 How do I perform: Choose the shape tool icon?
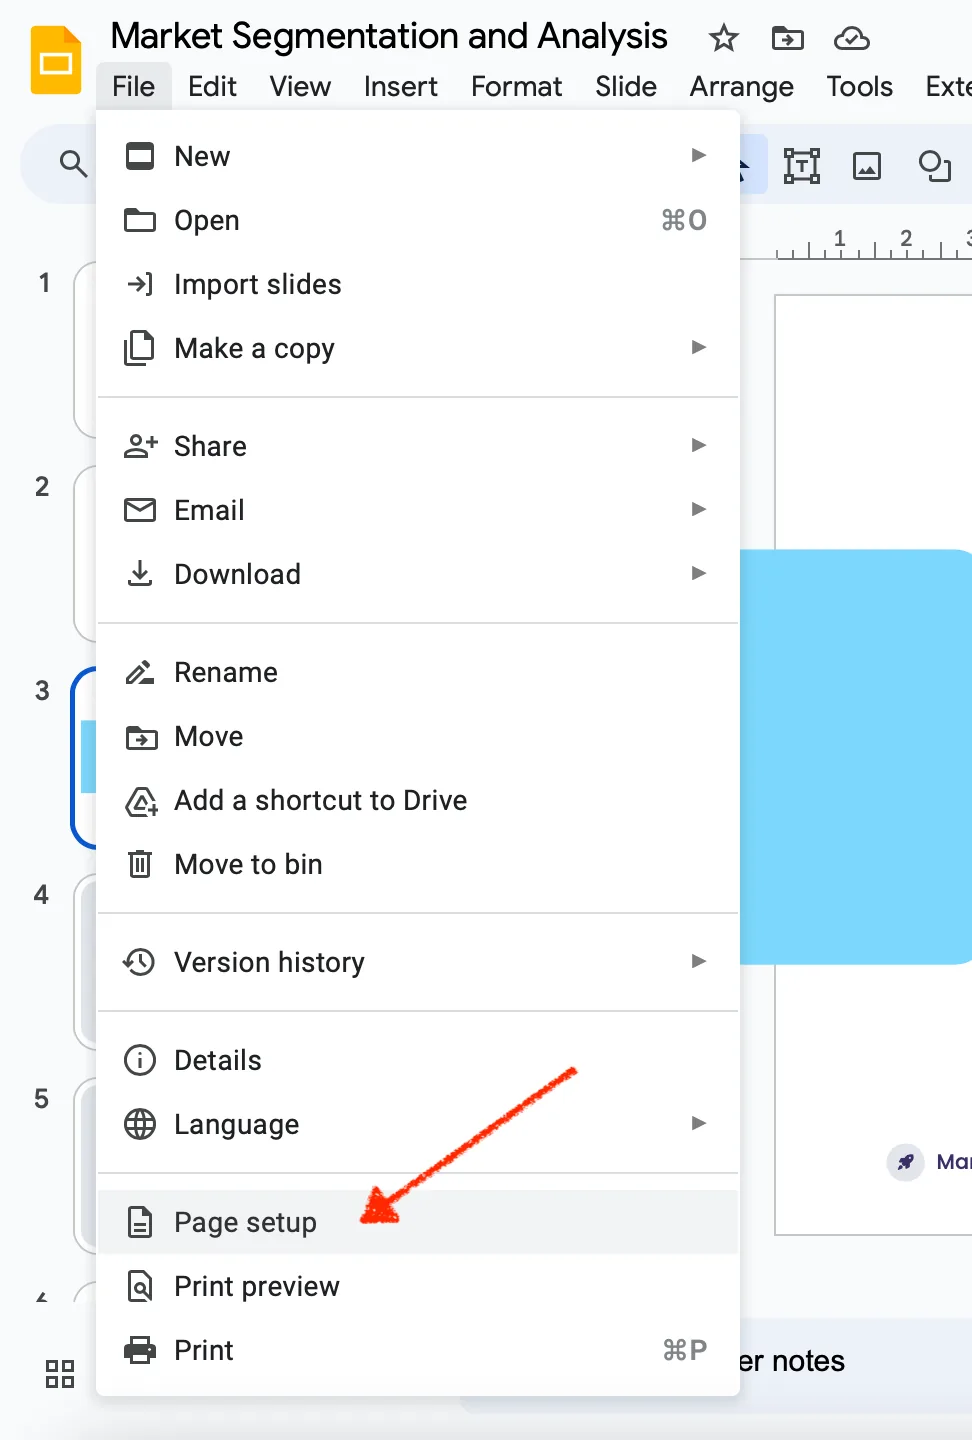click(x=934, y=165)
